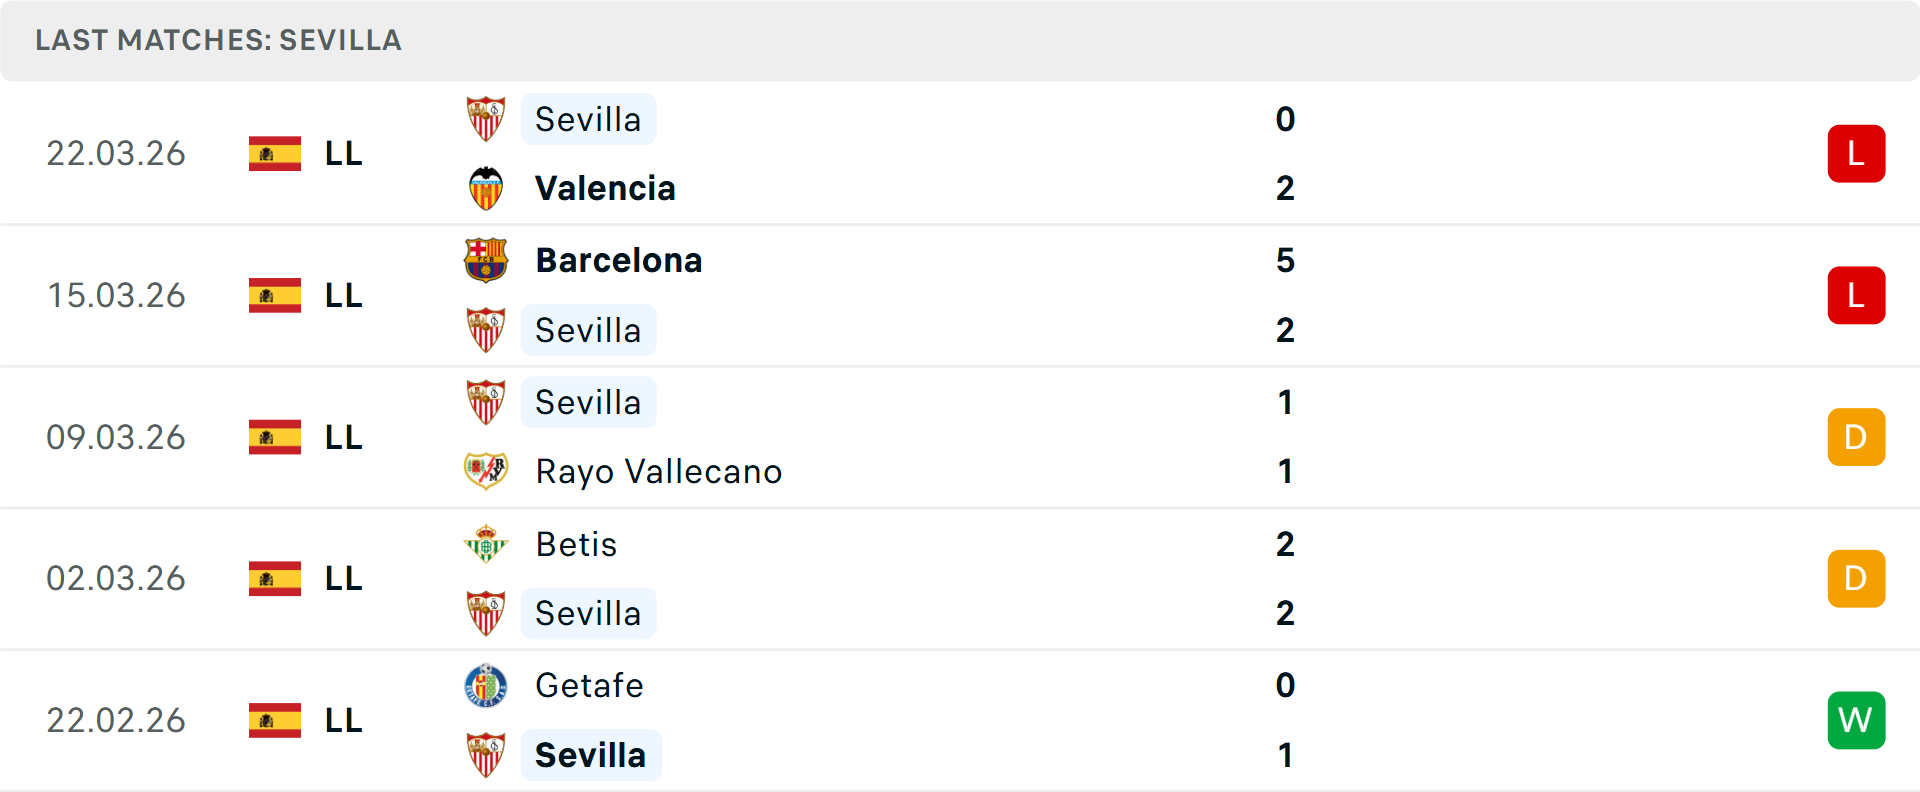Click the score 5 in the Barcelona match
1920x792 pixels.
pyautogui.click(x=1286, y=260)
